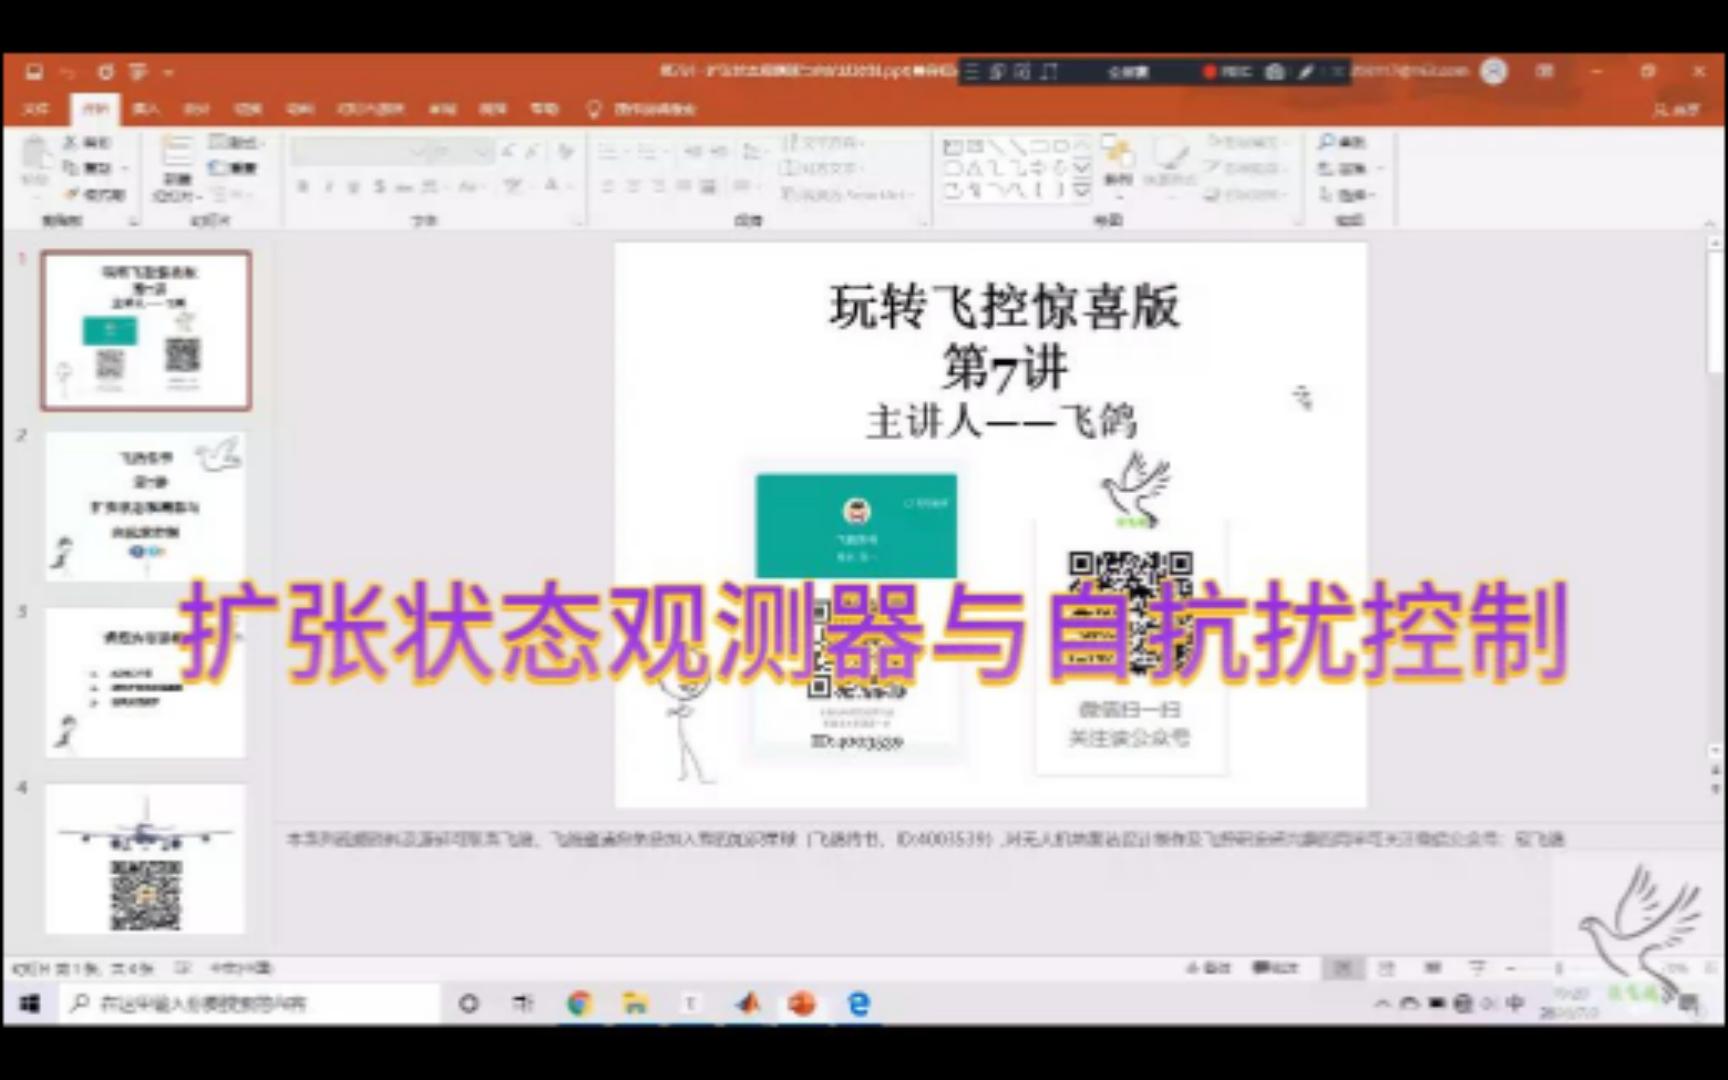Open the recorder toolbar menu icon
1728x1080 pixels.
pyautogui.click(x=971, y=71)
